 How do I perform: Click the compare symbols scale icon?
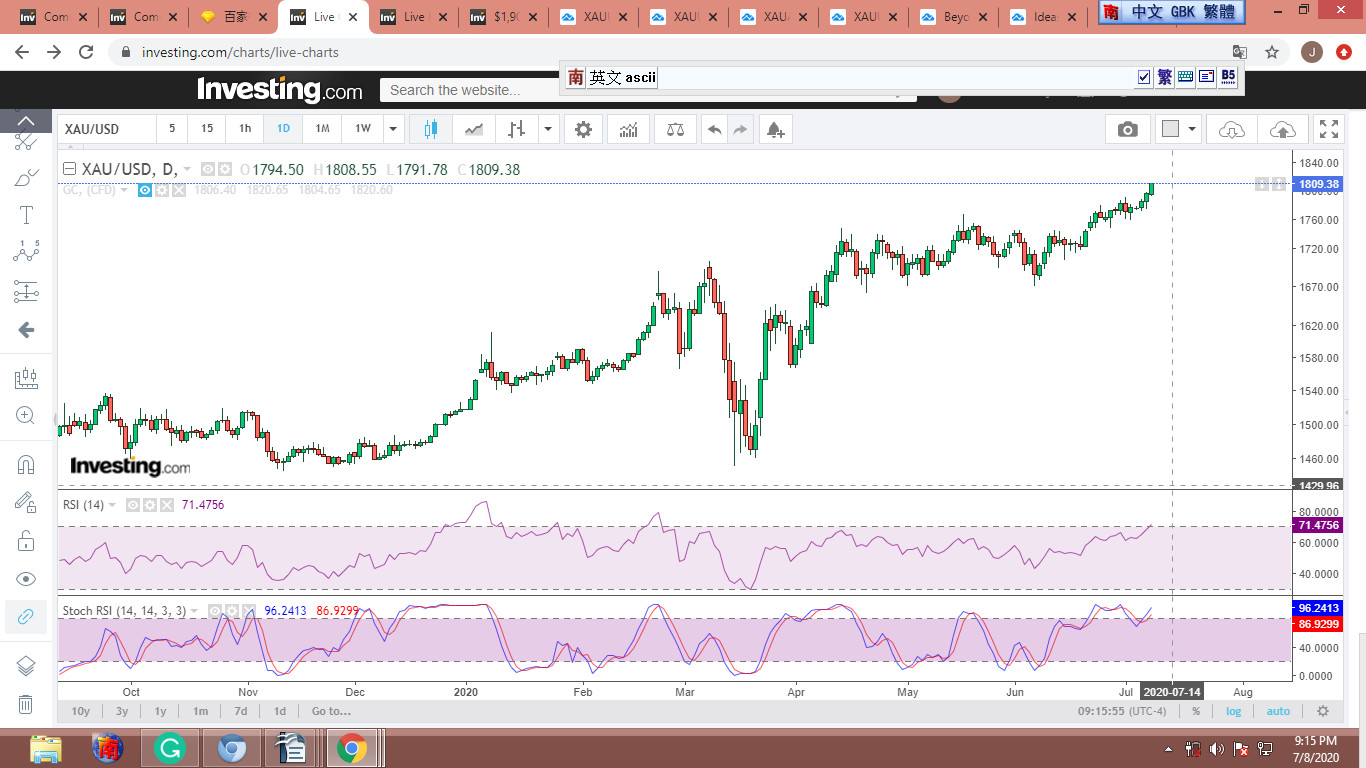point(675,129)
